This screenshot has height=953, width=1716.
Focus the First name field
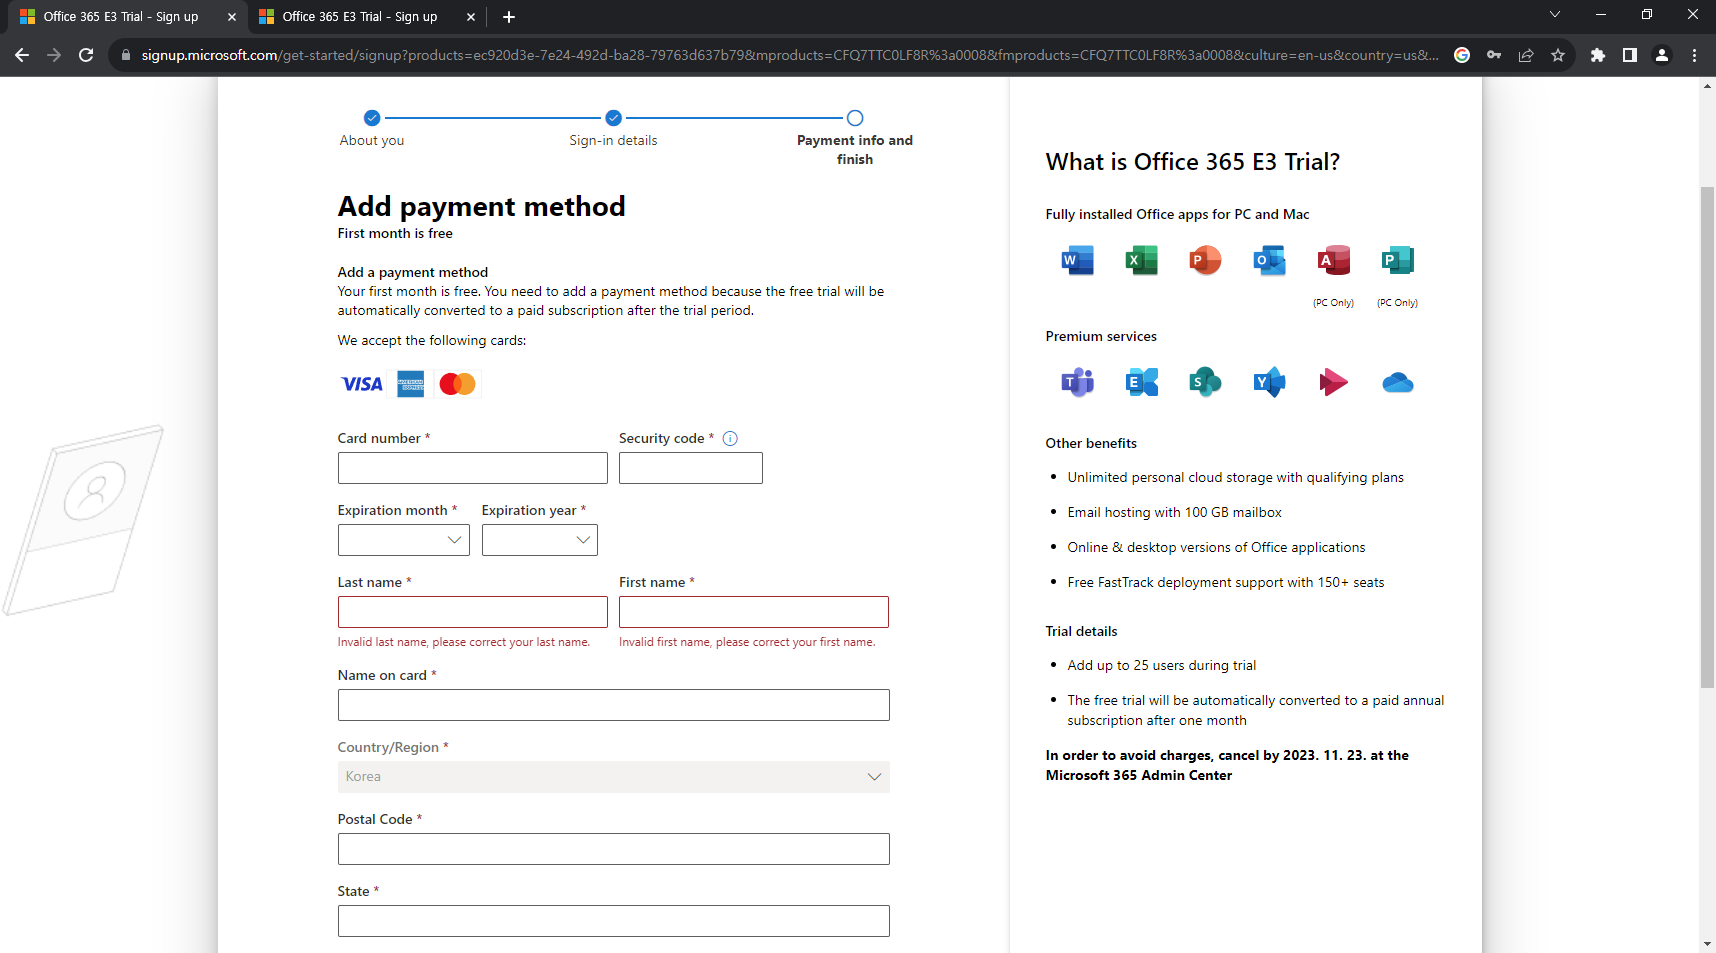click(754, 612)
